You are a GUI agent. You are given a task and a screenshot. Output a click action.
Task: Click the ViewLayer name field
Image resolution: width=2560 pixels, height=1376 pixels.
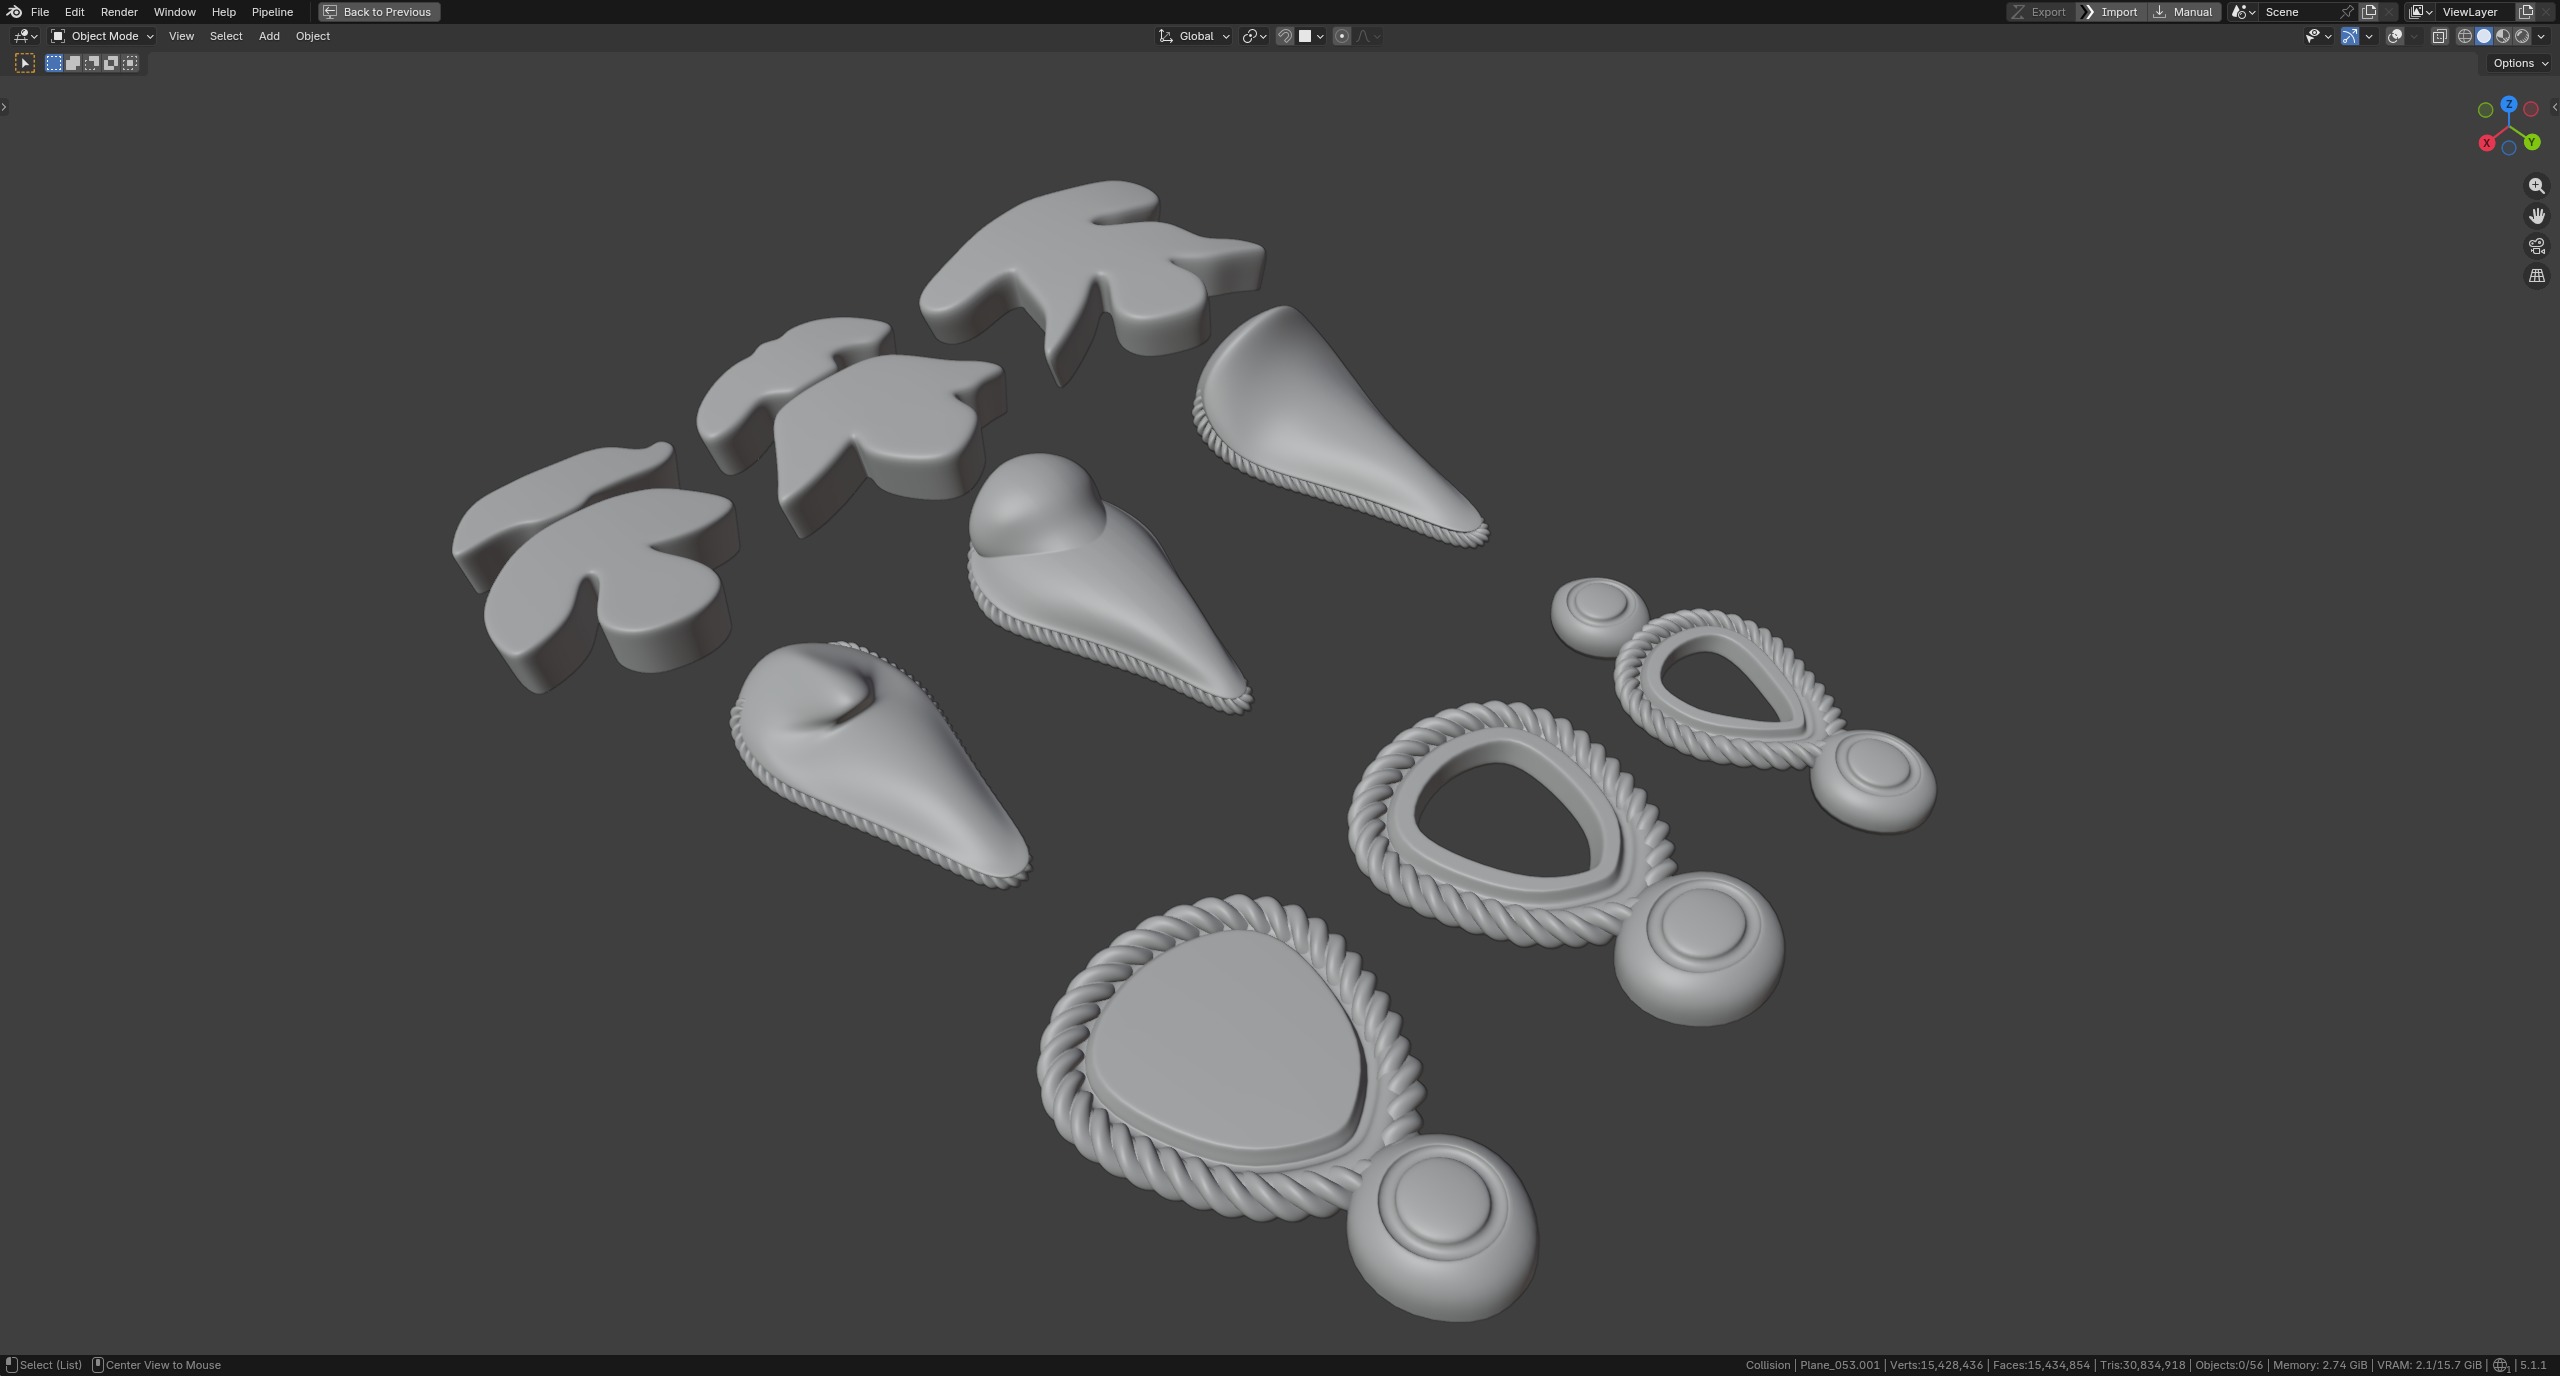point(2474,12)
